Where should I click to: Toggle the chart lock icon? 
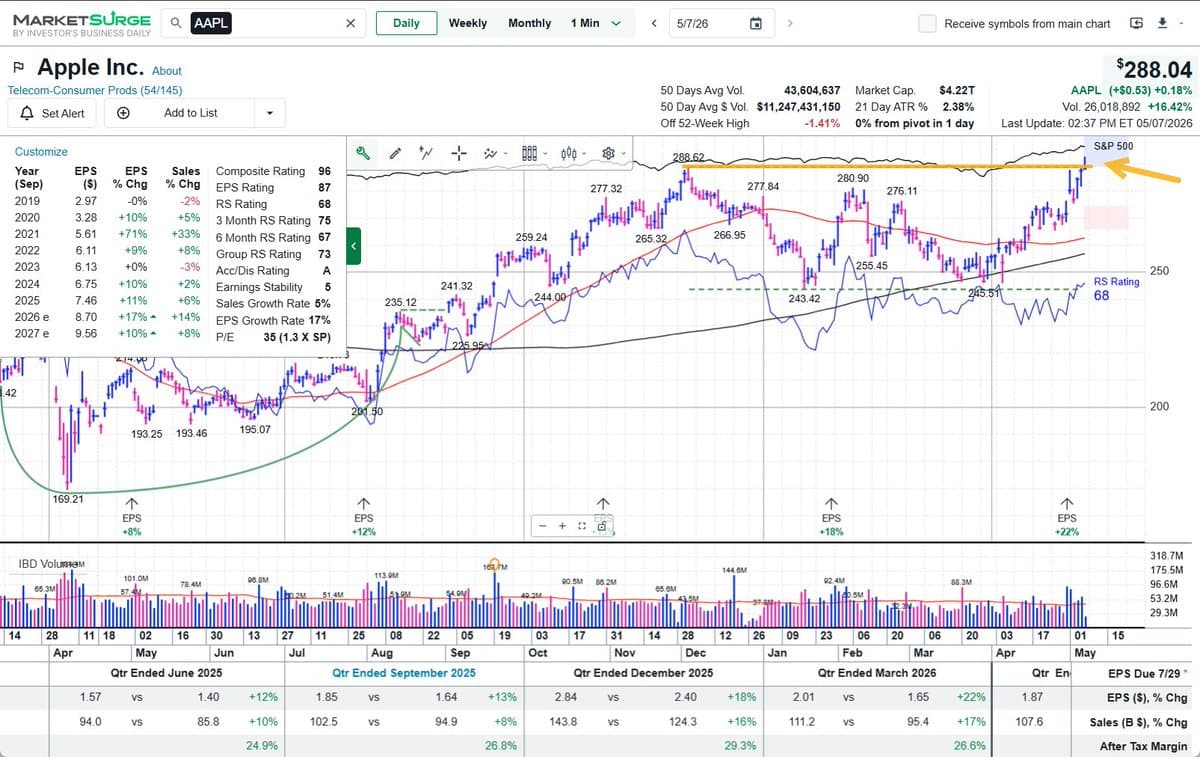(601, 525)
